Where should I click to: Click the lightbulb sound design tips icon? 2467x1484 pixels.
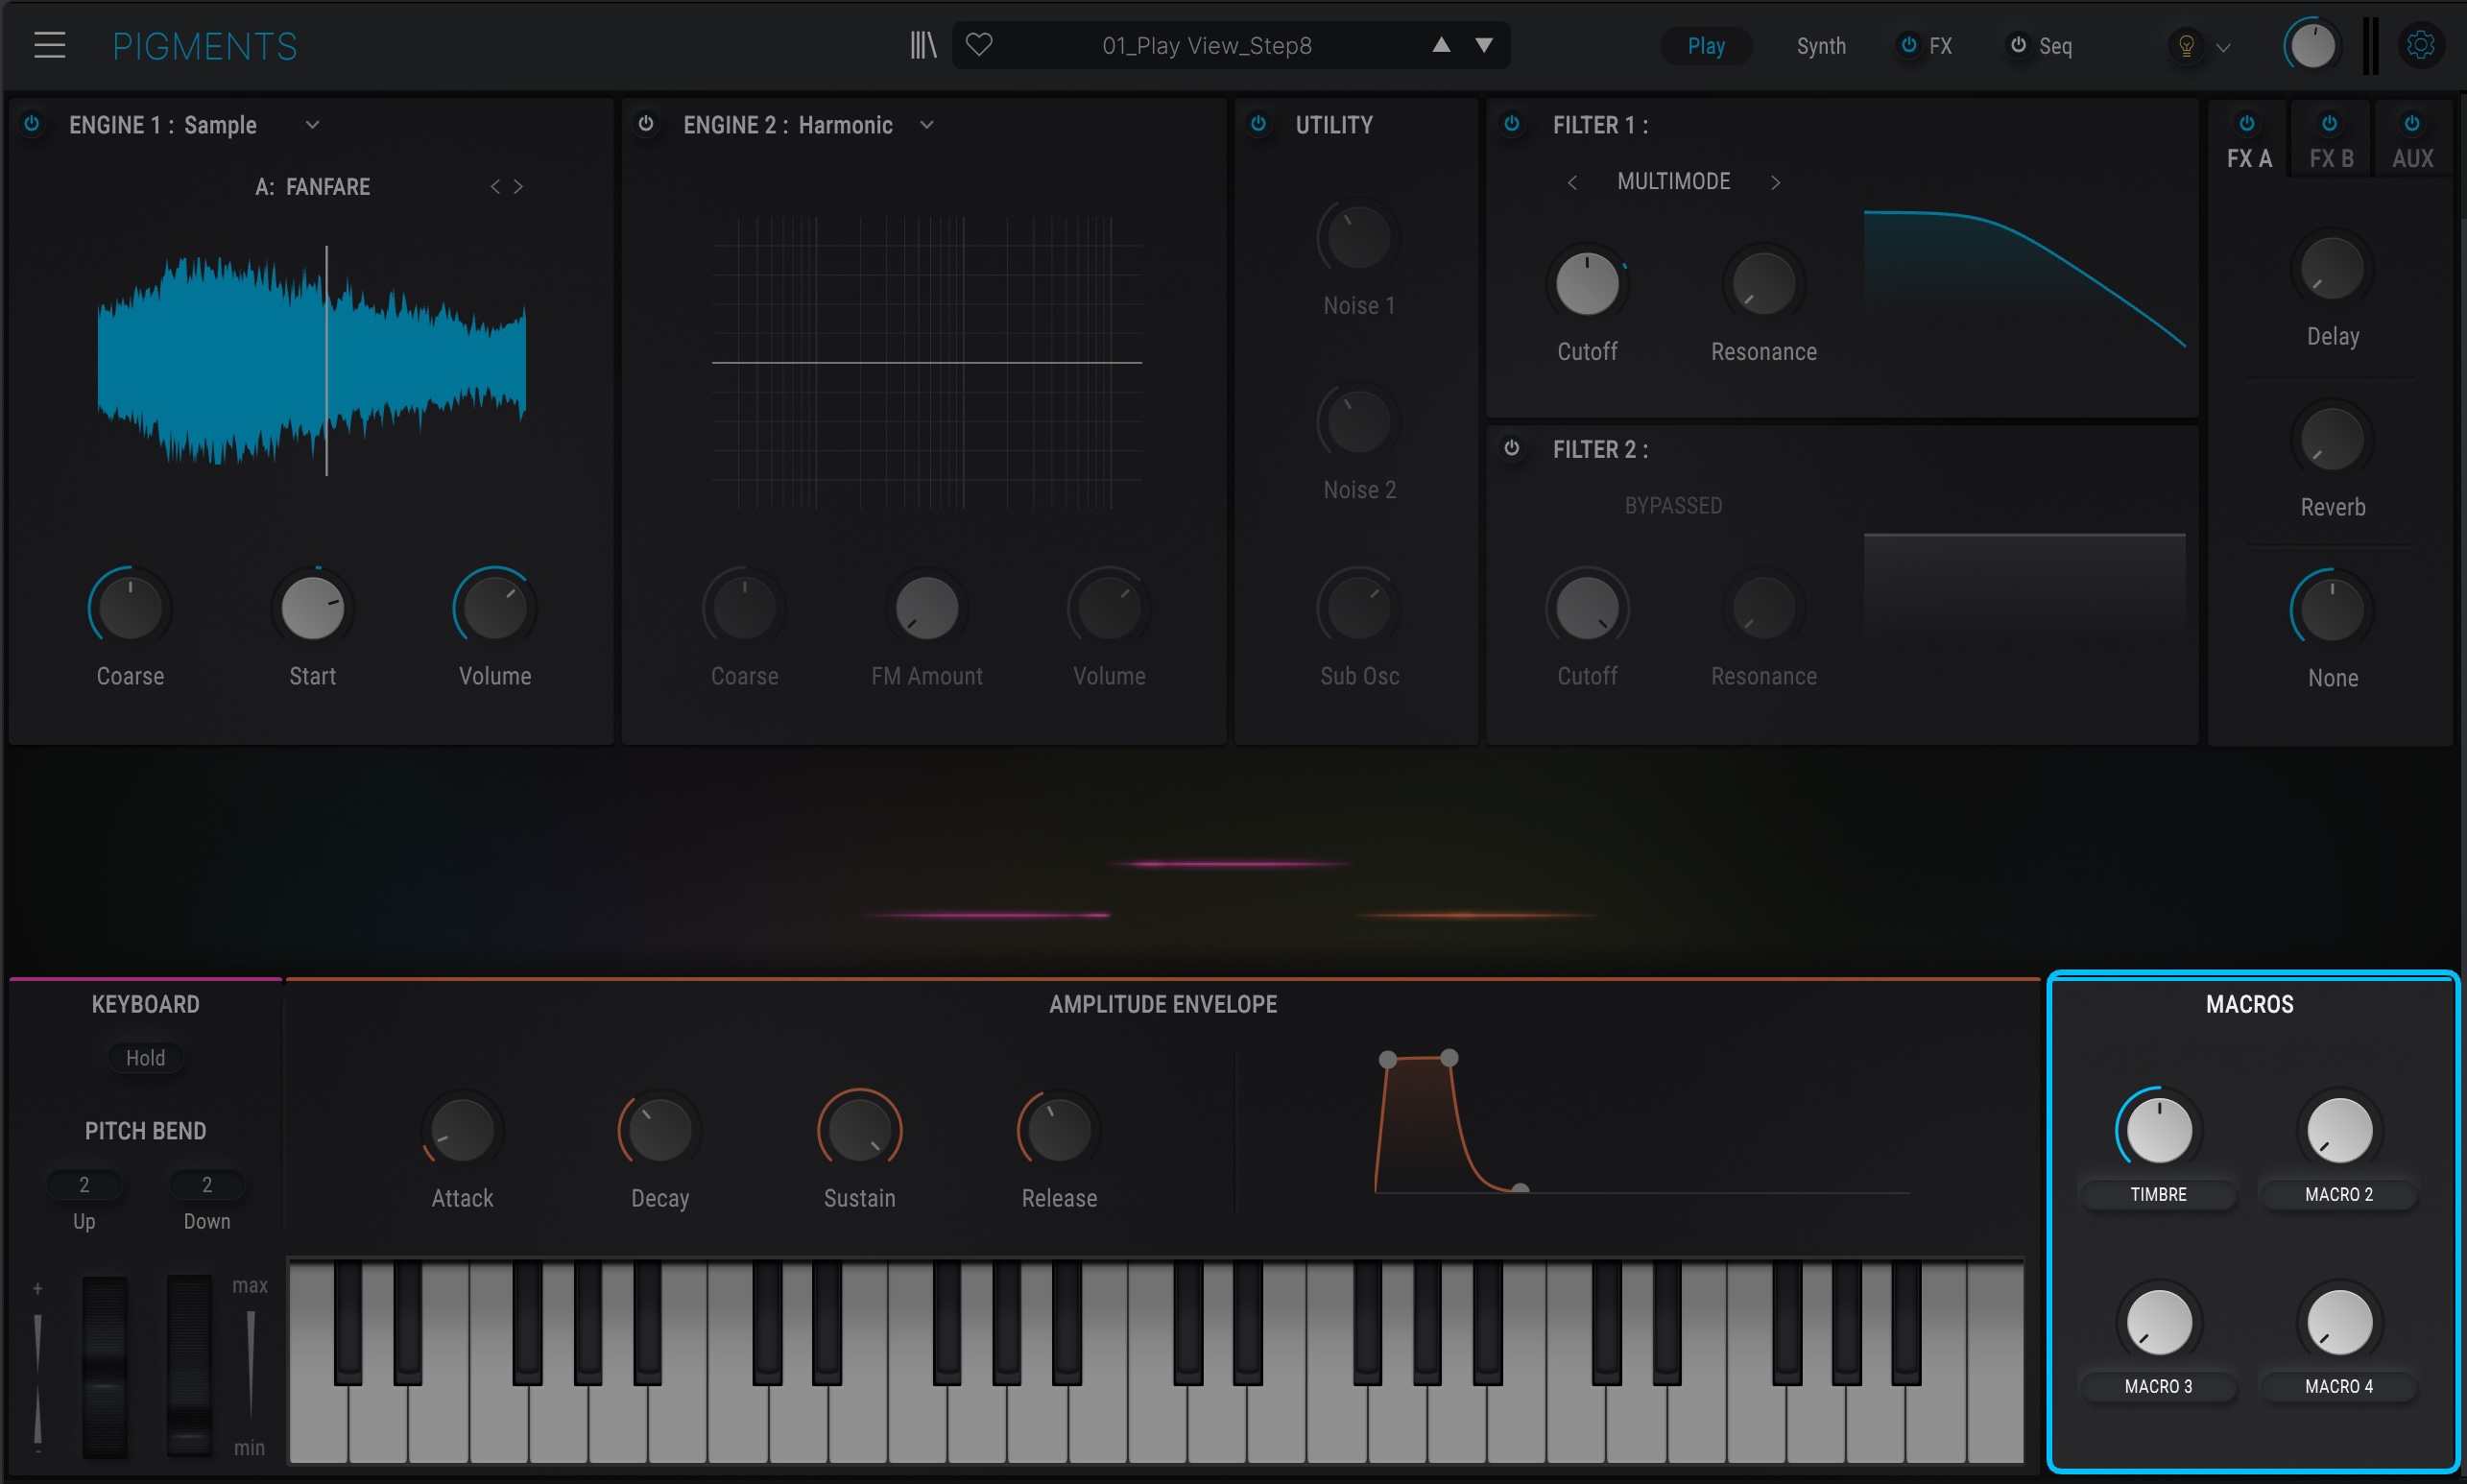click(x=2186, y=46)
